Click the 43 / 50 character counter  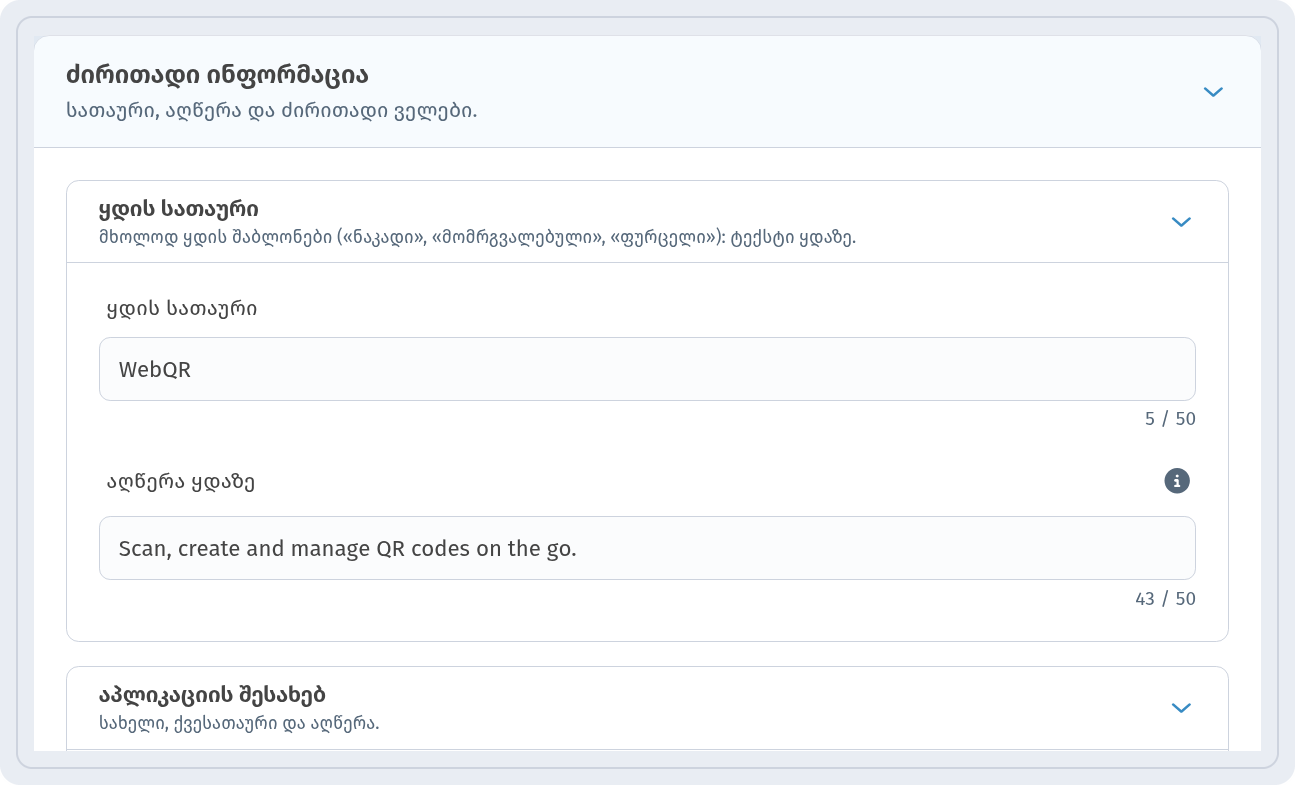[1165, 599]
